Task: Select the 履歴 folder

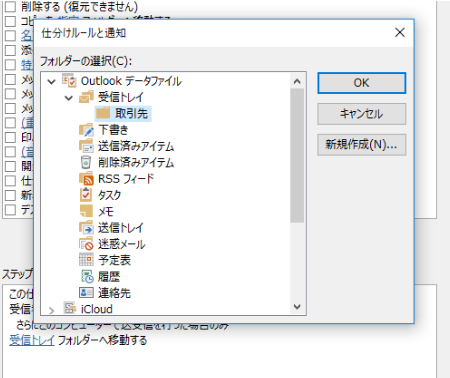Action: [x=109, y=277]
